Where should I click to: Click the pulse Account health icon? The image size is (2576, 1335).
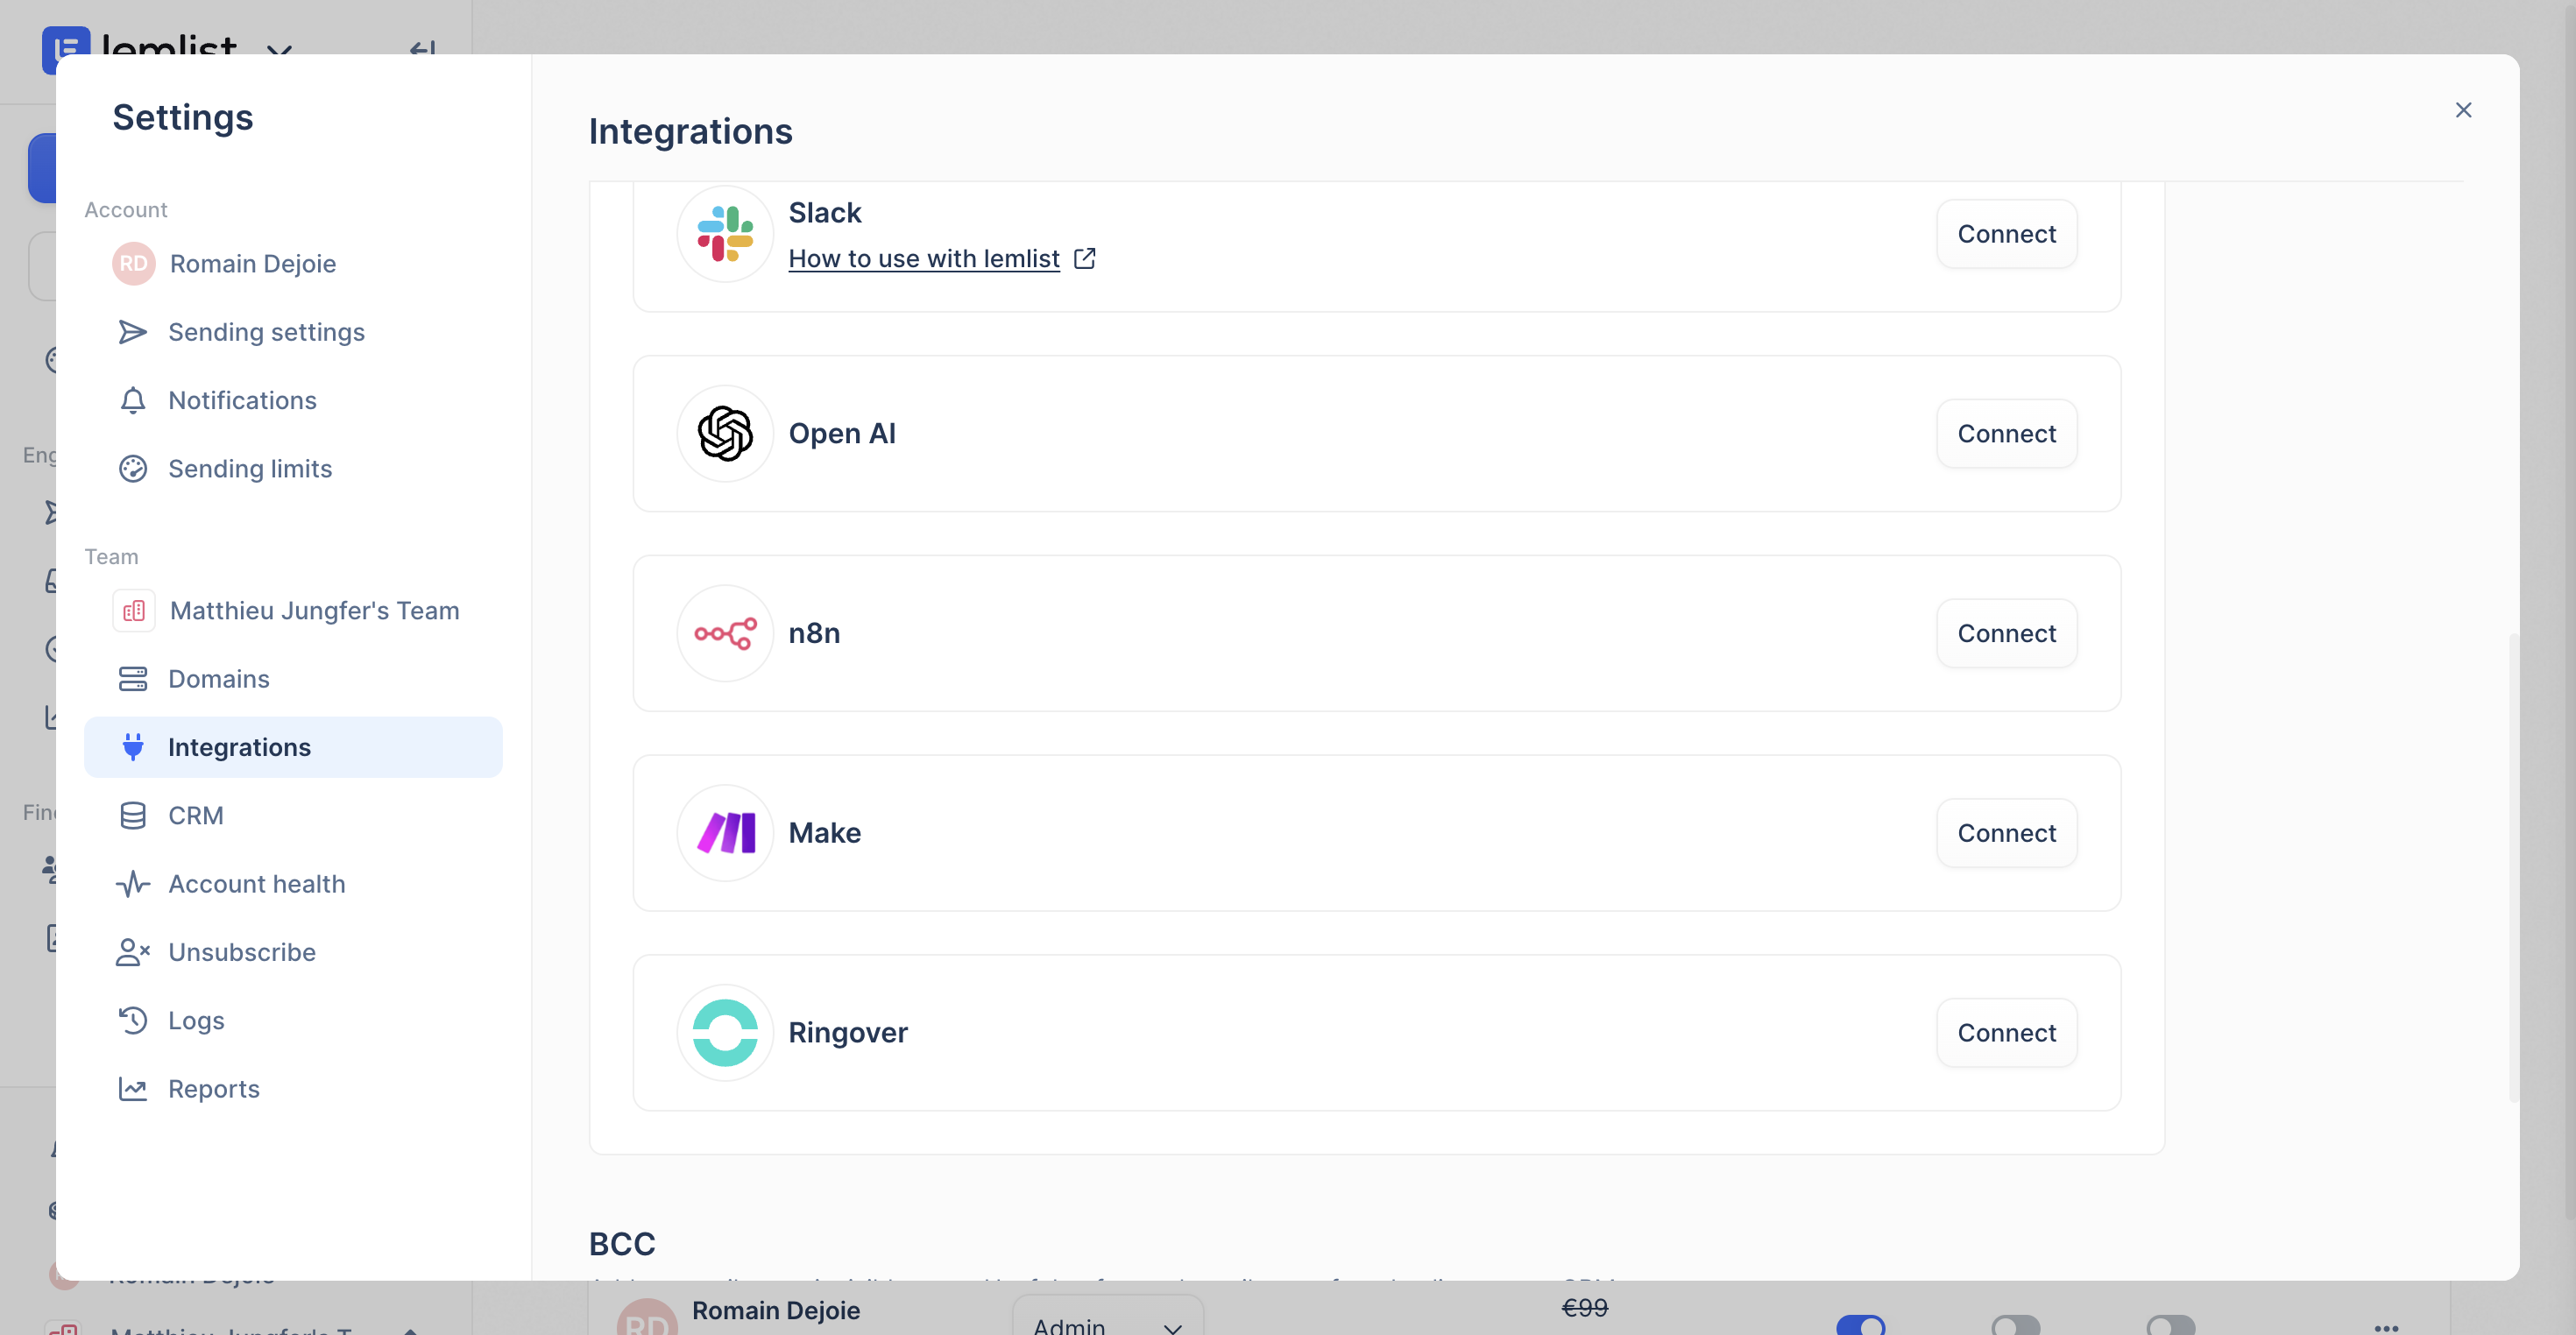point(132,883)
